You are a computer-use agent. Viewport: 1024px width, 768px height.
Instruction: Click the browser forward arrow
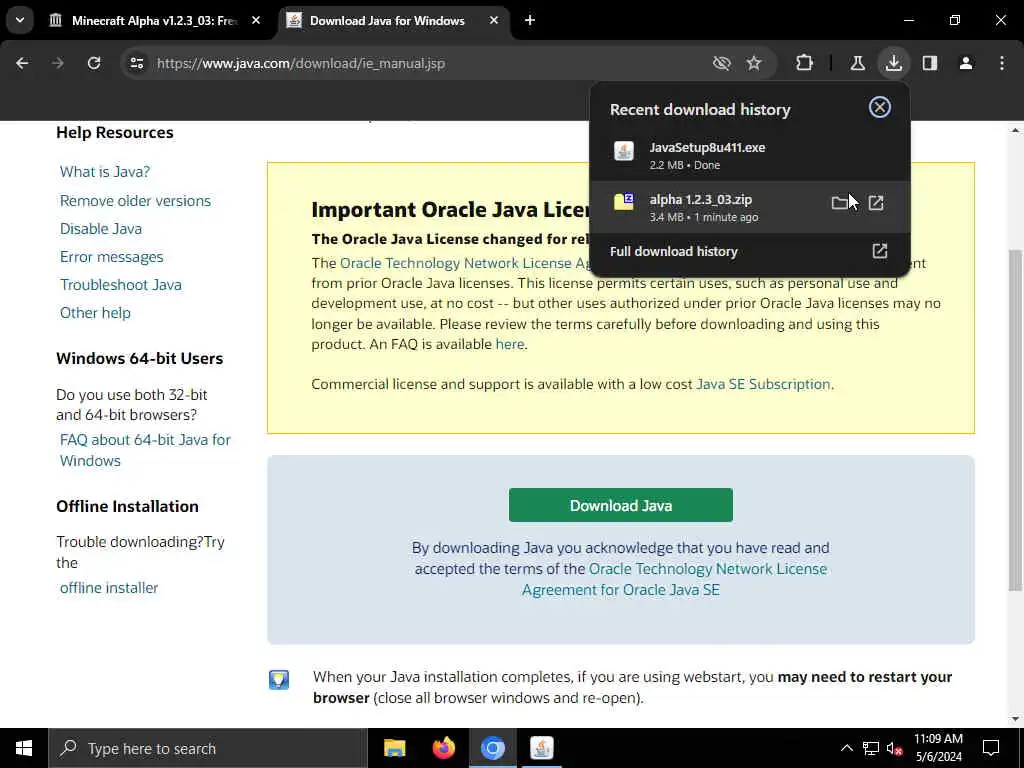[x=58, y=63]
